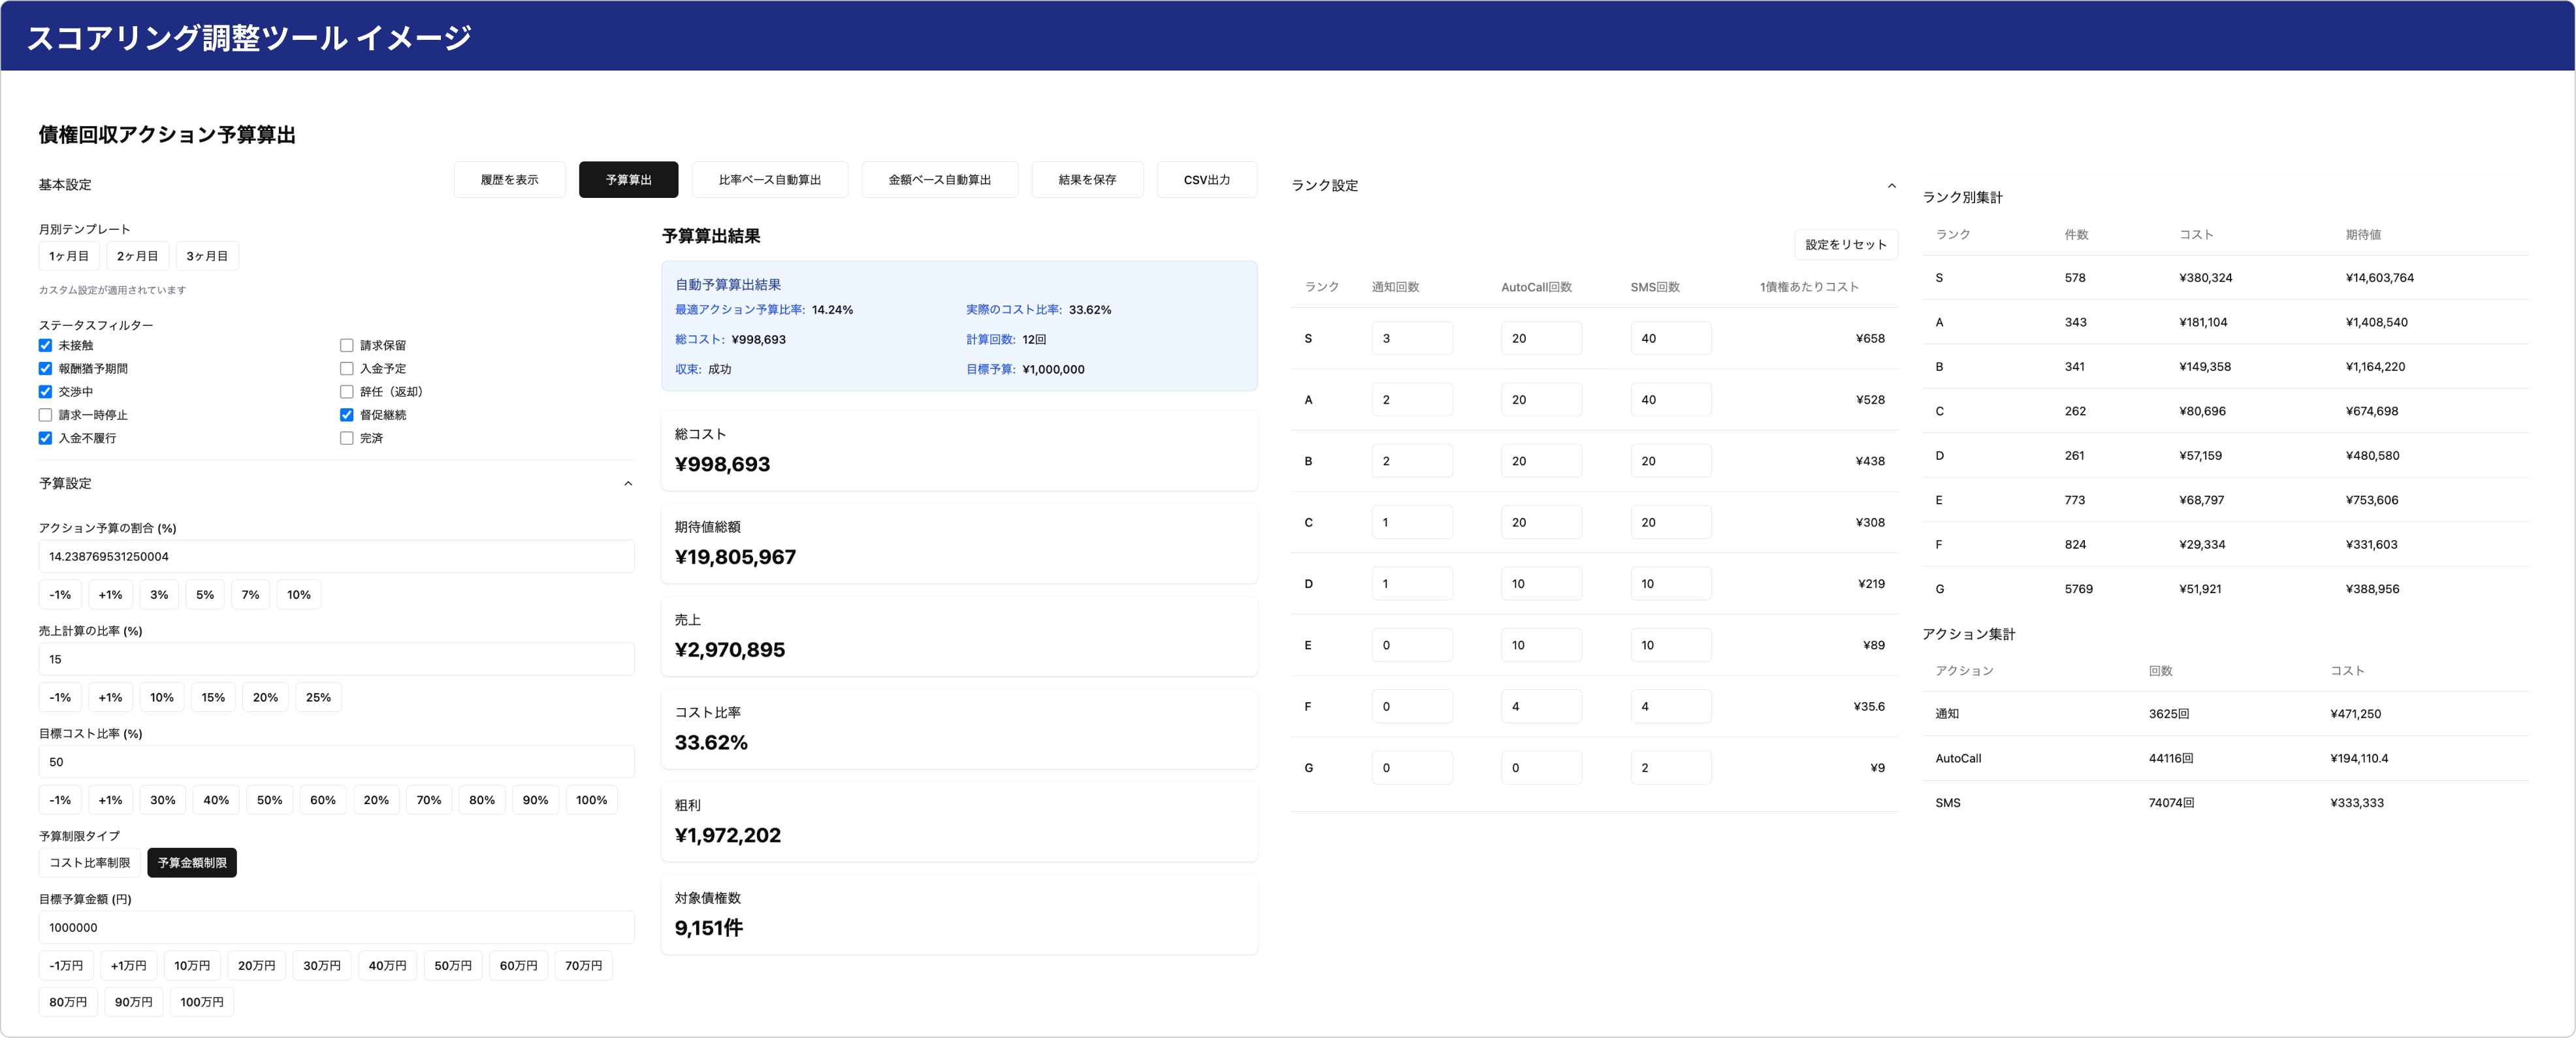Set target budget to 50万円 preset
Image resolution: width=2576 pixels, height=1038 pixels.
click(452, 966)
